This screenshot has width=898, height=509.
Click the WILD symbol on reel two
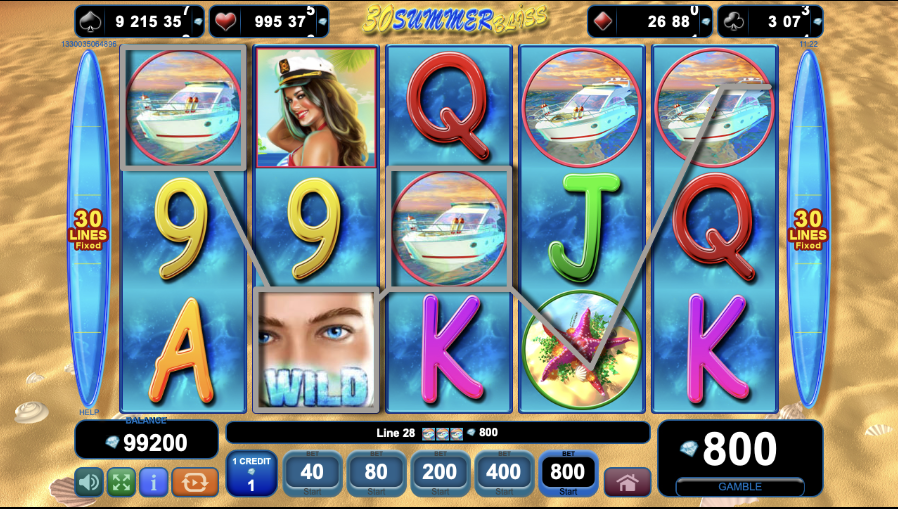tap(316, 350)
